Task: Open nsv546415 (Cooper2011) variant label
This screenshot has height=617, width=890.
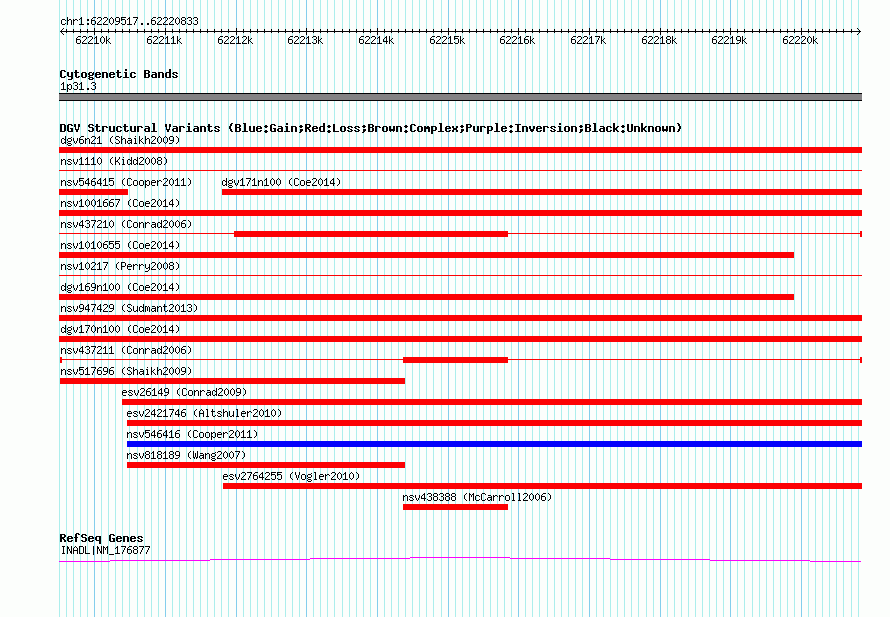Action: 126,182
